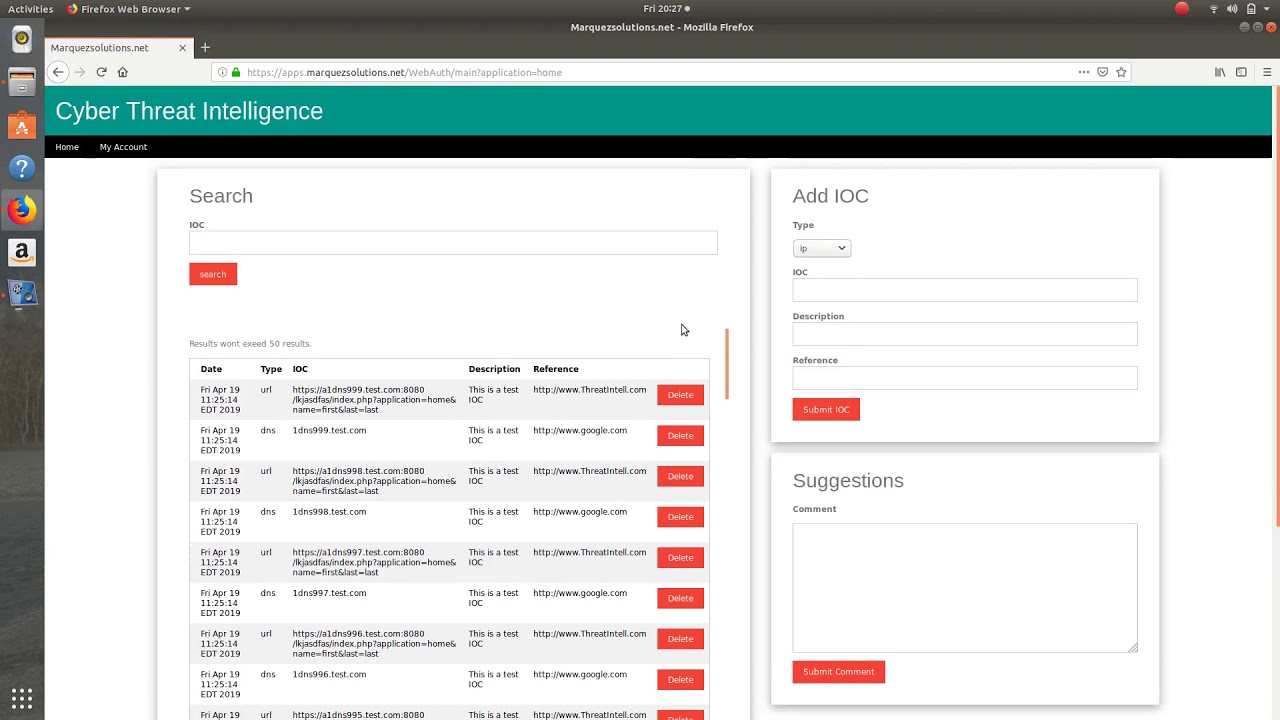The width and height of the screenshot is (1280, 720).
Task: Open the page actions three-dot menu
Action: pyautogui.click(x=1083, y=72)
